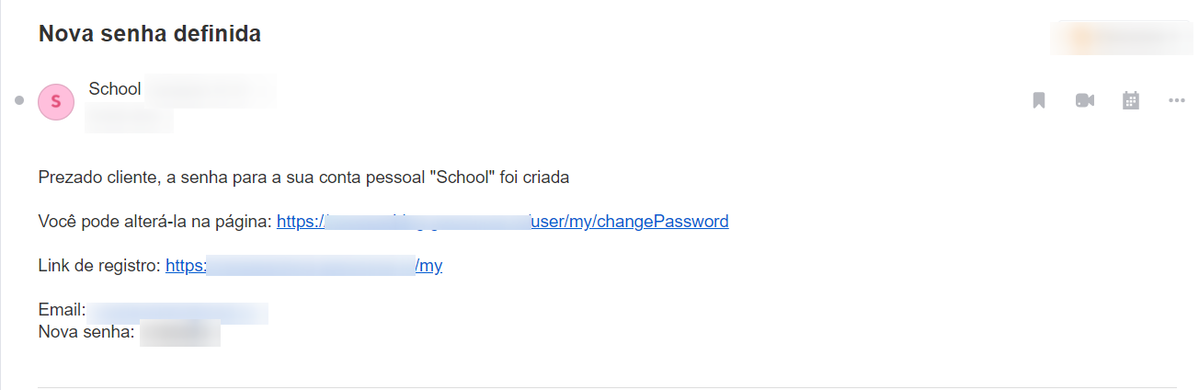Image resolution: width=1199 pixels, height=390 pixels.
Task: Select the blurred email address after Email:
Action: click(177, 312)
